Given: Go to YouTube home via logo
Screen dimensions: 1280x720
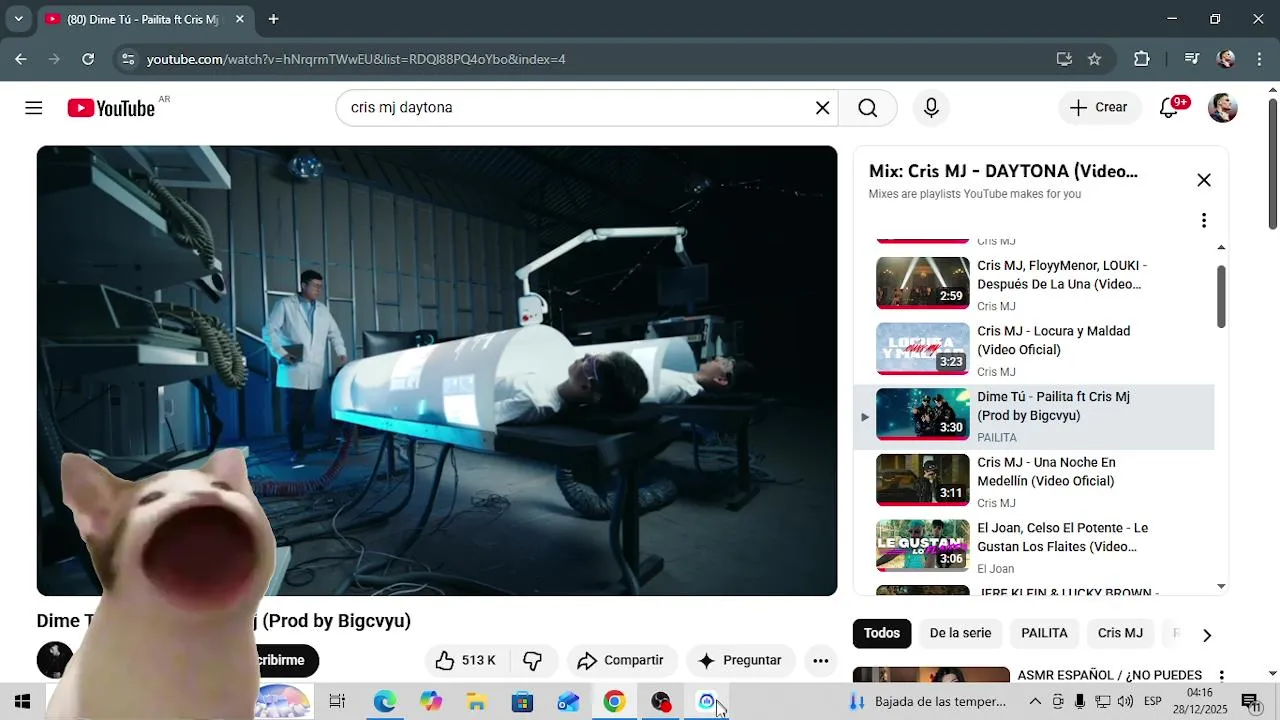Looking at the screenshot, I should 111,108.
